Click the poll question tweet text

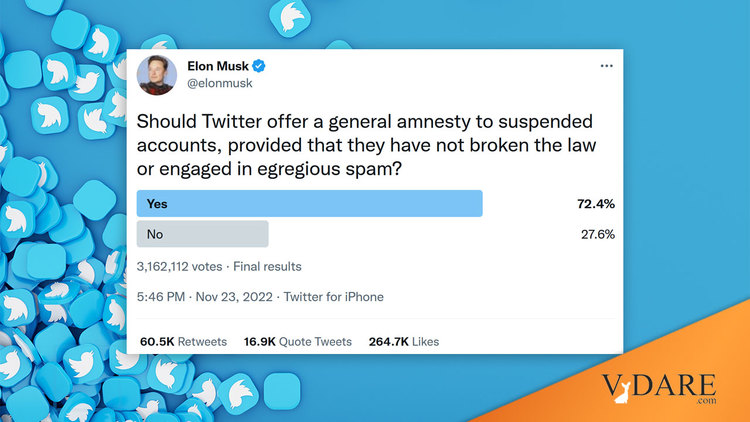click(366, 145)
